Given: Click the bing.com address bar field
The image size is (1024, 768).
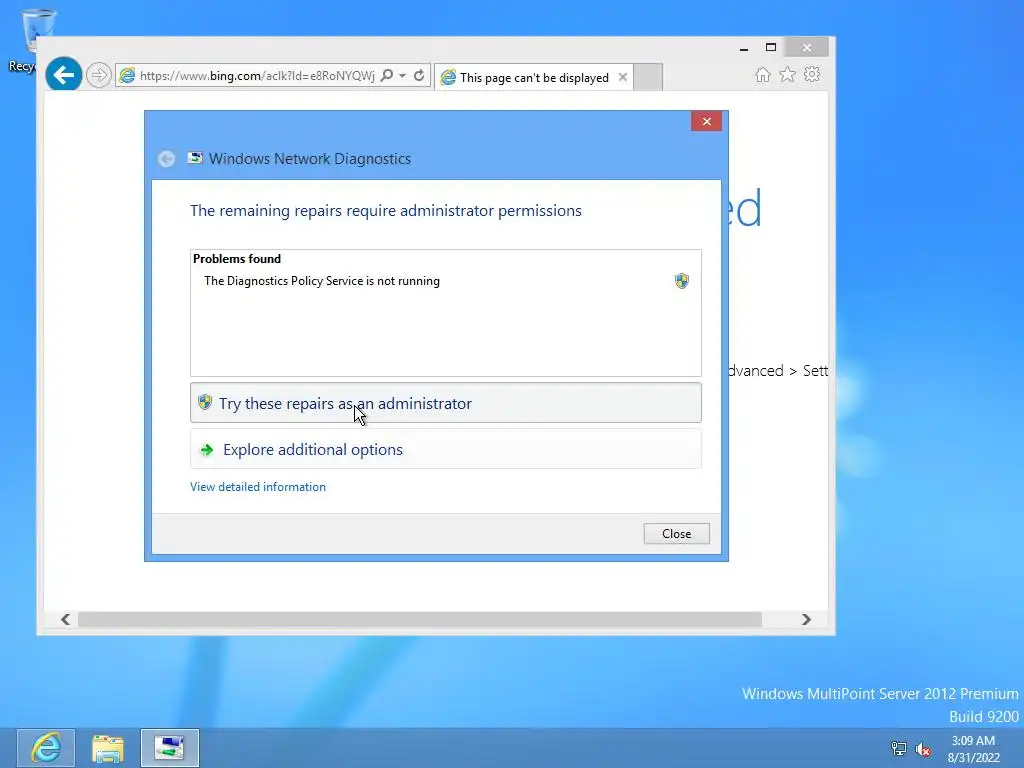Looking at the screenshot, I should (x=257, y=76).
